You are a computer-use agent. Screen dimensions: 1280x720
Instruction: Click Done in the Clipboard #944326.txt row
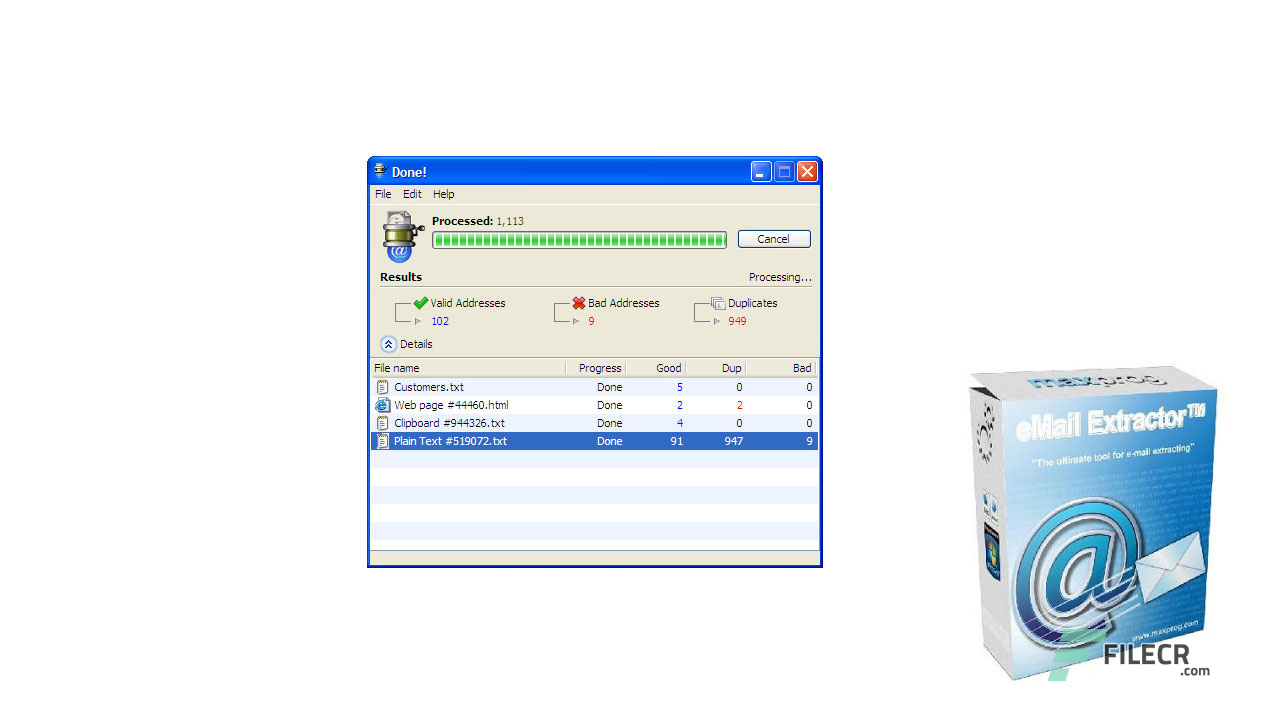(610, 423)
